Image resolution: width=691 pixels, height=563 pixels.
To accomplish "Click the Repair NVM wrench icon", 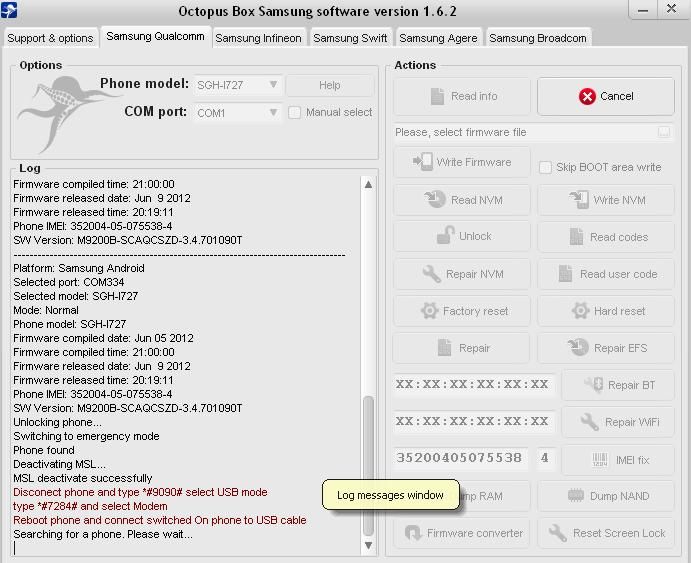I will click(x=431, y=274).
